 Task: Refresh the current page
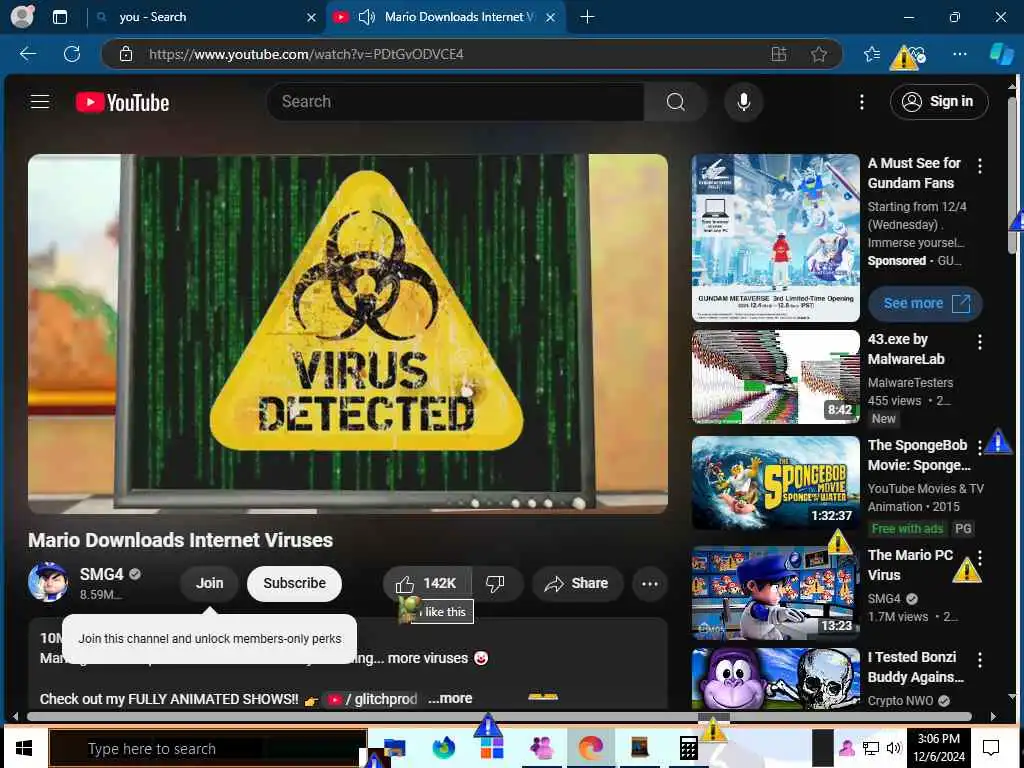tap(72, 54)
